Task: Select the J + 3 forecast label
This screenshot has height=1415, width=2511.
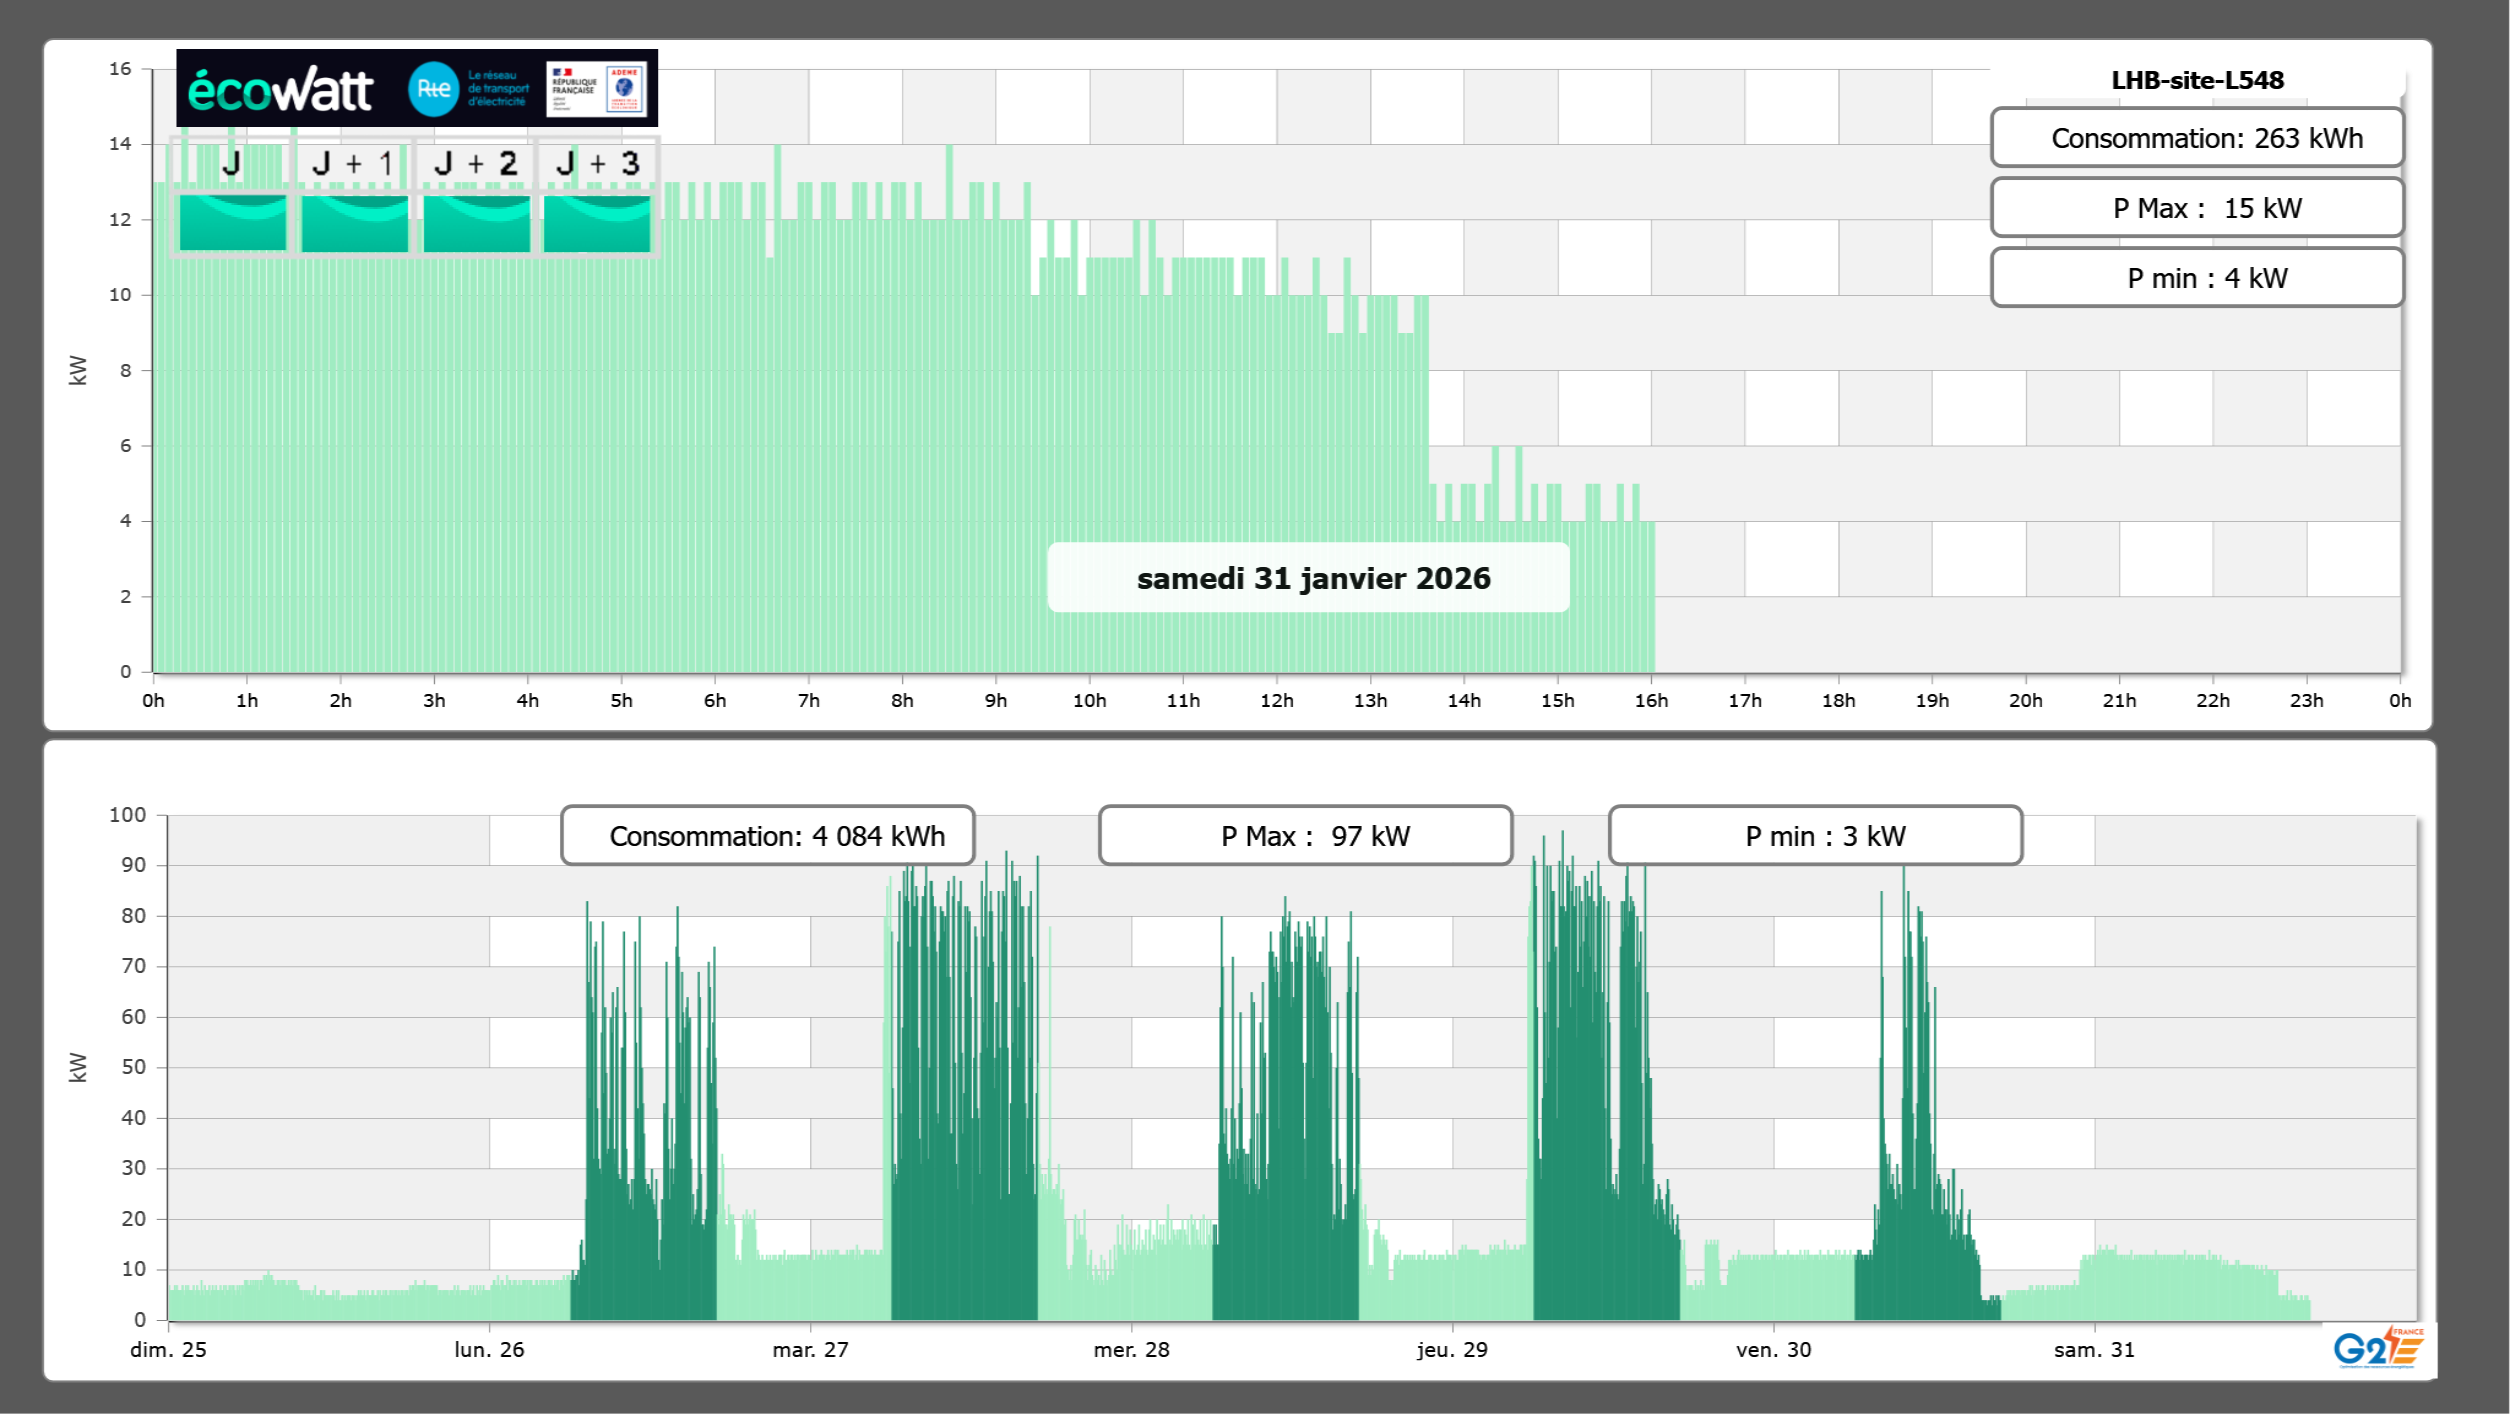Action: point(597,163)
